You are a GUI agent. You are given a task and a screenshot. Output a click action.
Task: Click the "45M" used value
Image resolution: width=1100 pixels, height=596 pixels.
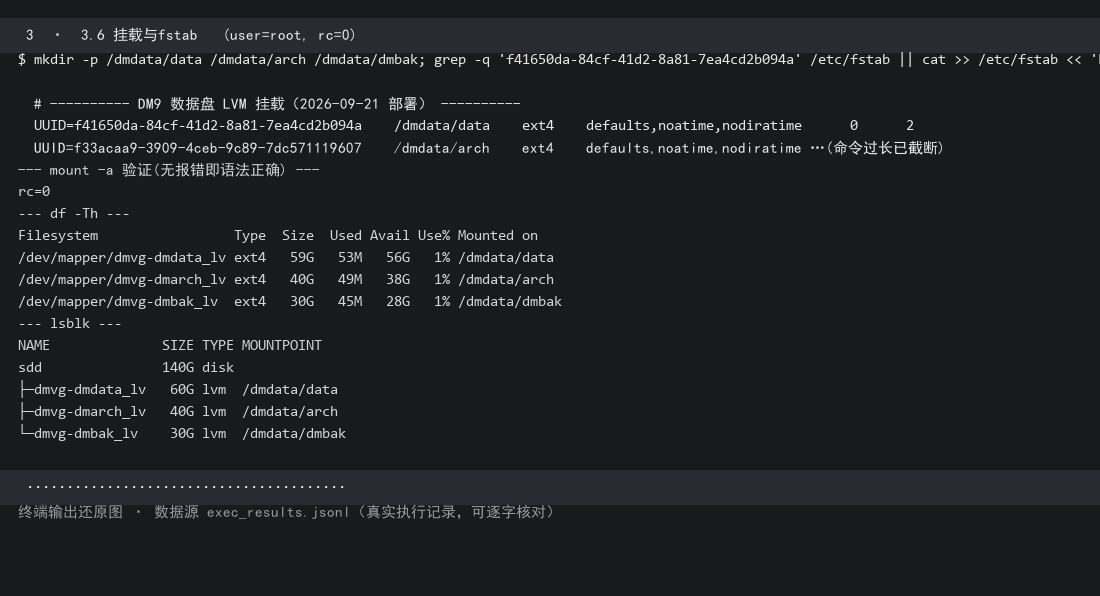tap(350, 302)
